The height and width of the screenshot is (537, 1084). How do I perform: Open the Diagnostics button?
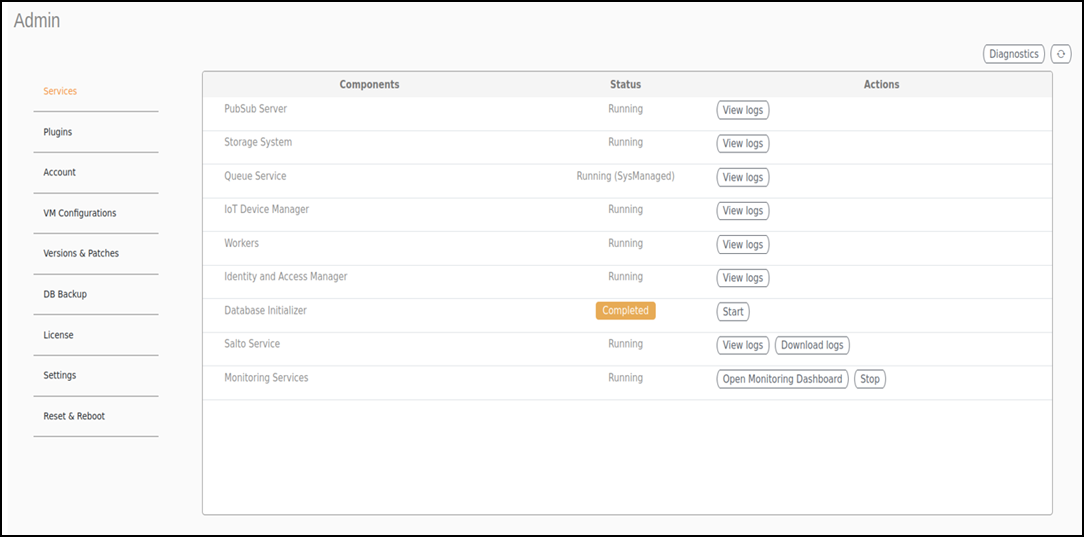coord(1013,54)
